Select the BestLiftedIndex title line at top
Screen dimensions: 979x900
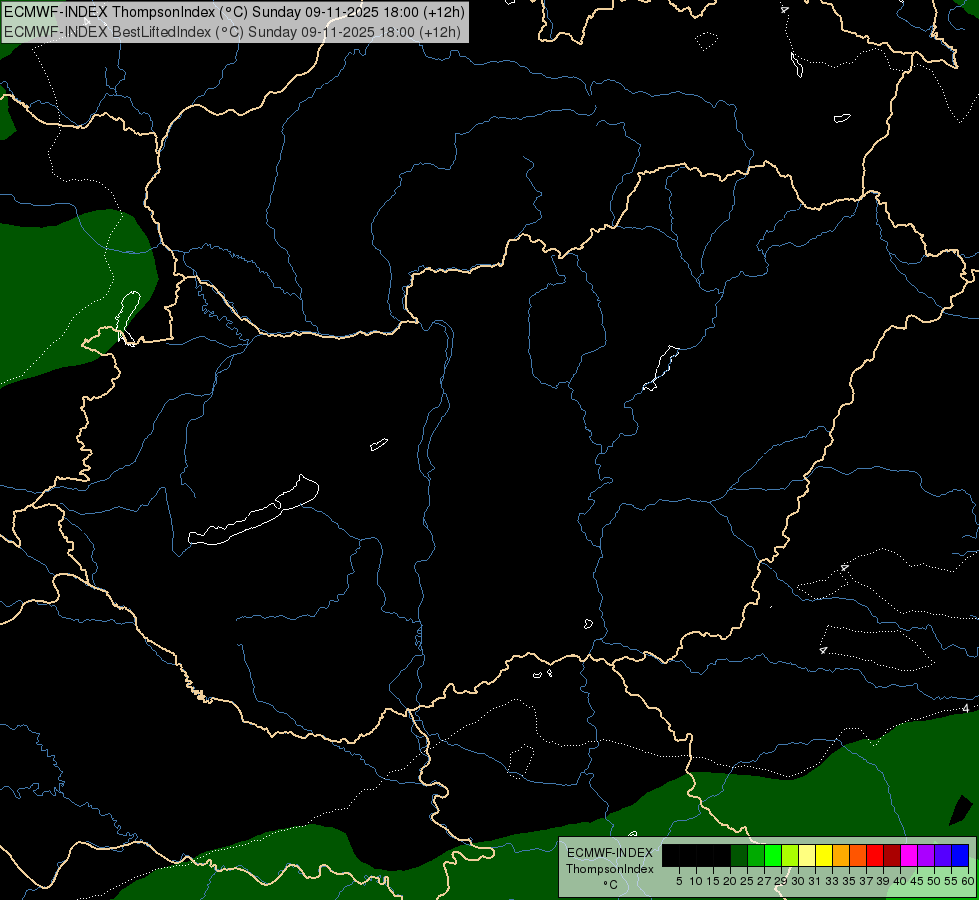(232, 32)
